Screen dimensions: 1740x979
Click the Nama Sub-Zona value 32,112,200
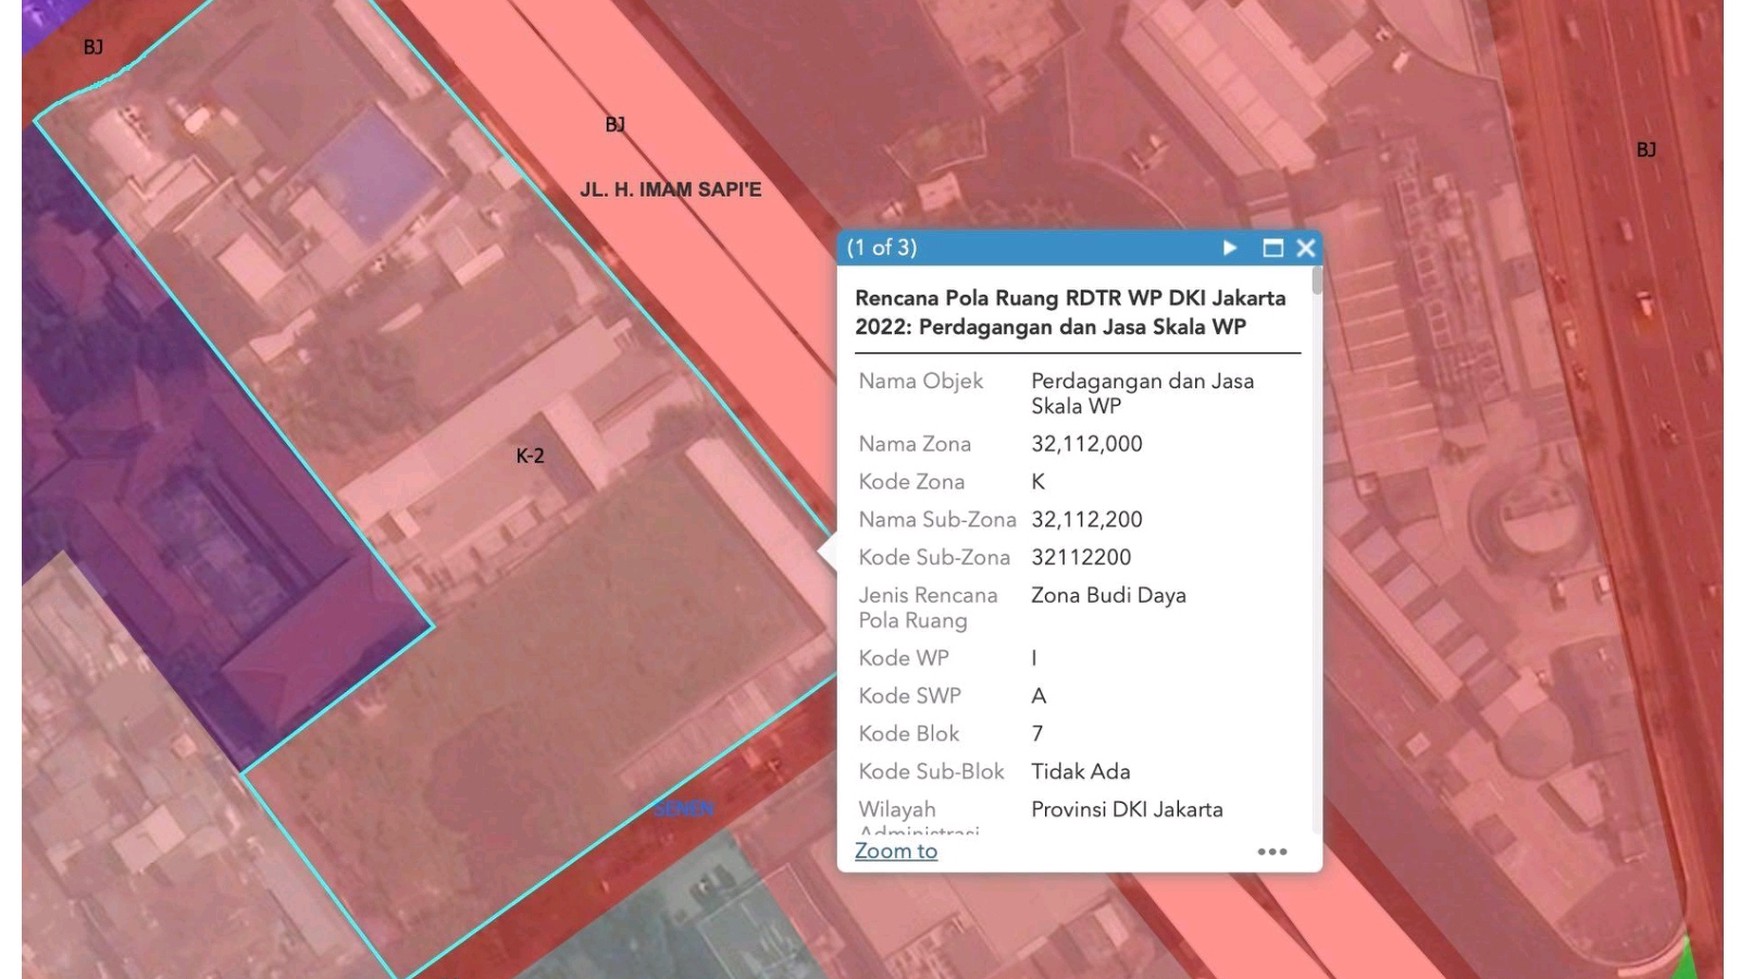tap(1087, 520)
